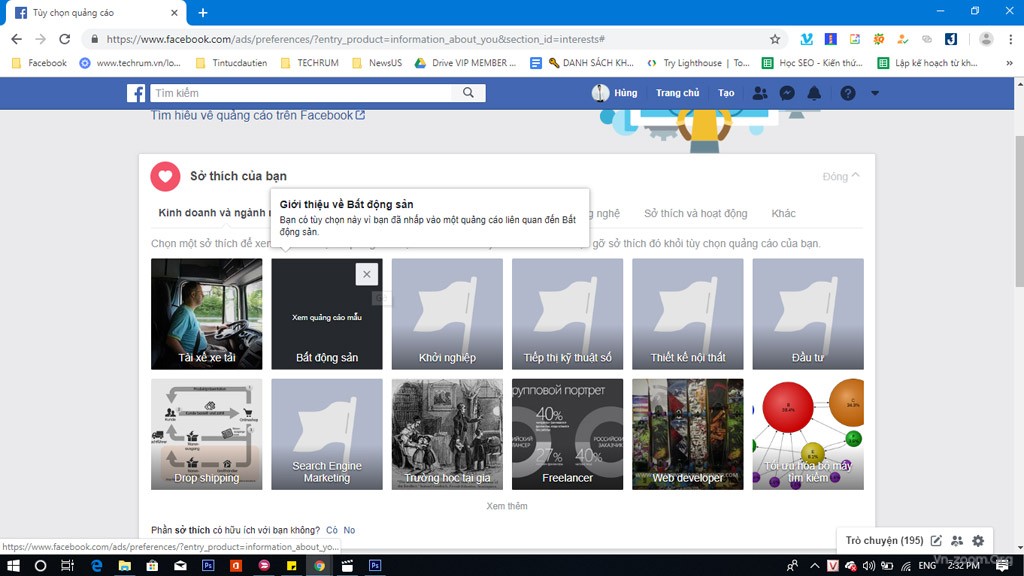1024x576 pixels.
Task: Select the Kinh doanh và ngành tab
Action: [x=214, y=213]
